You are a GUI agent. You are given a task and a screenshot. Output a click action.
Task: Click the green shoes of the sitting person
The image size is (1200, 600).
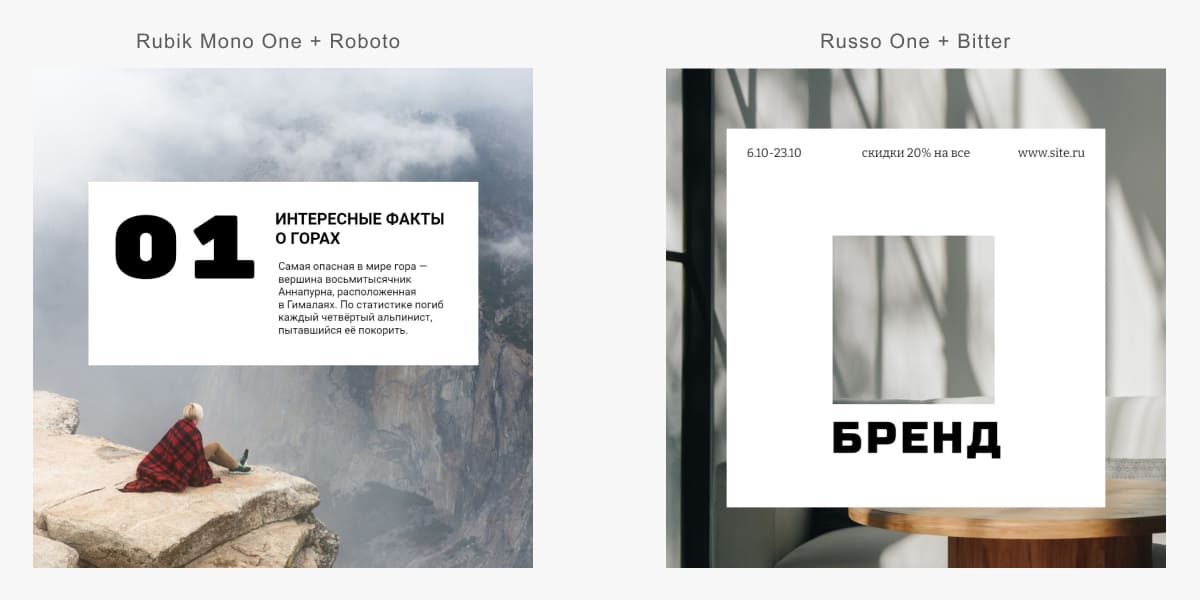tap(240, 464)
